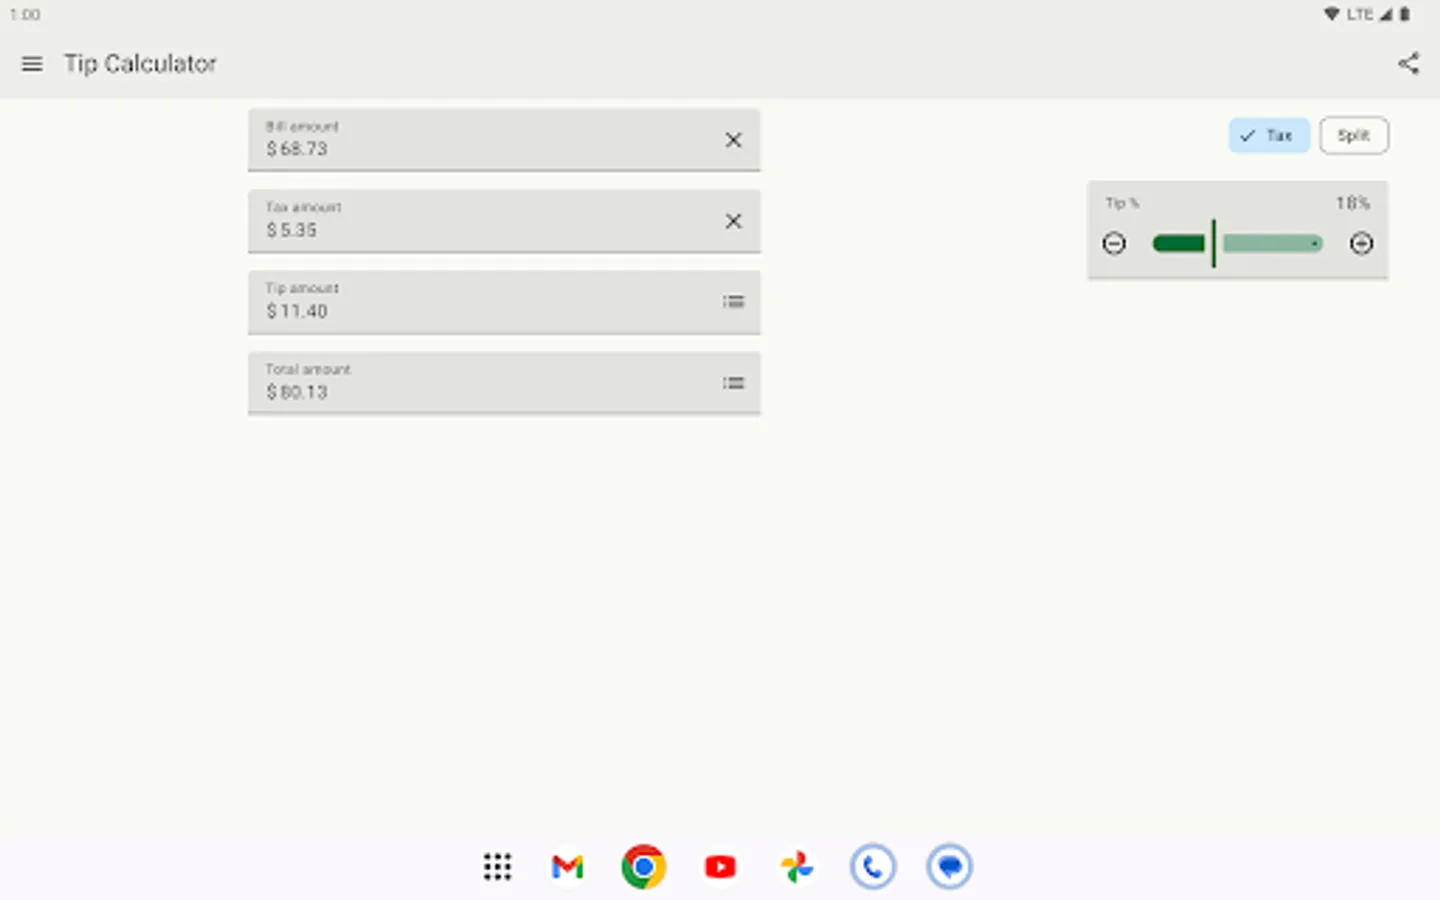Open the navigation drawer menu
Screen dimensions: 1440x900
tap(31, 63)
